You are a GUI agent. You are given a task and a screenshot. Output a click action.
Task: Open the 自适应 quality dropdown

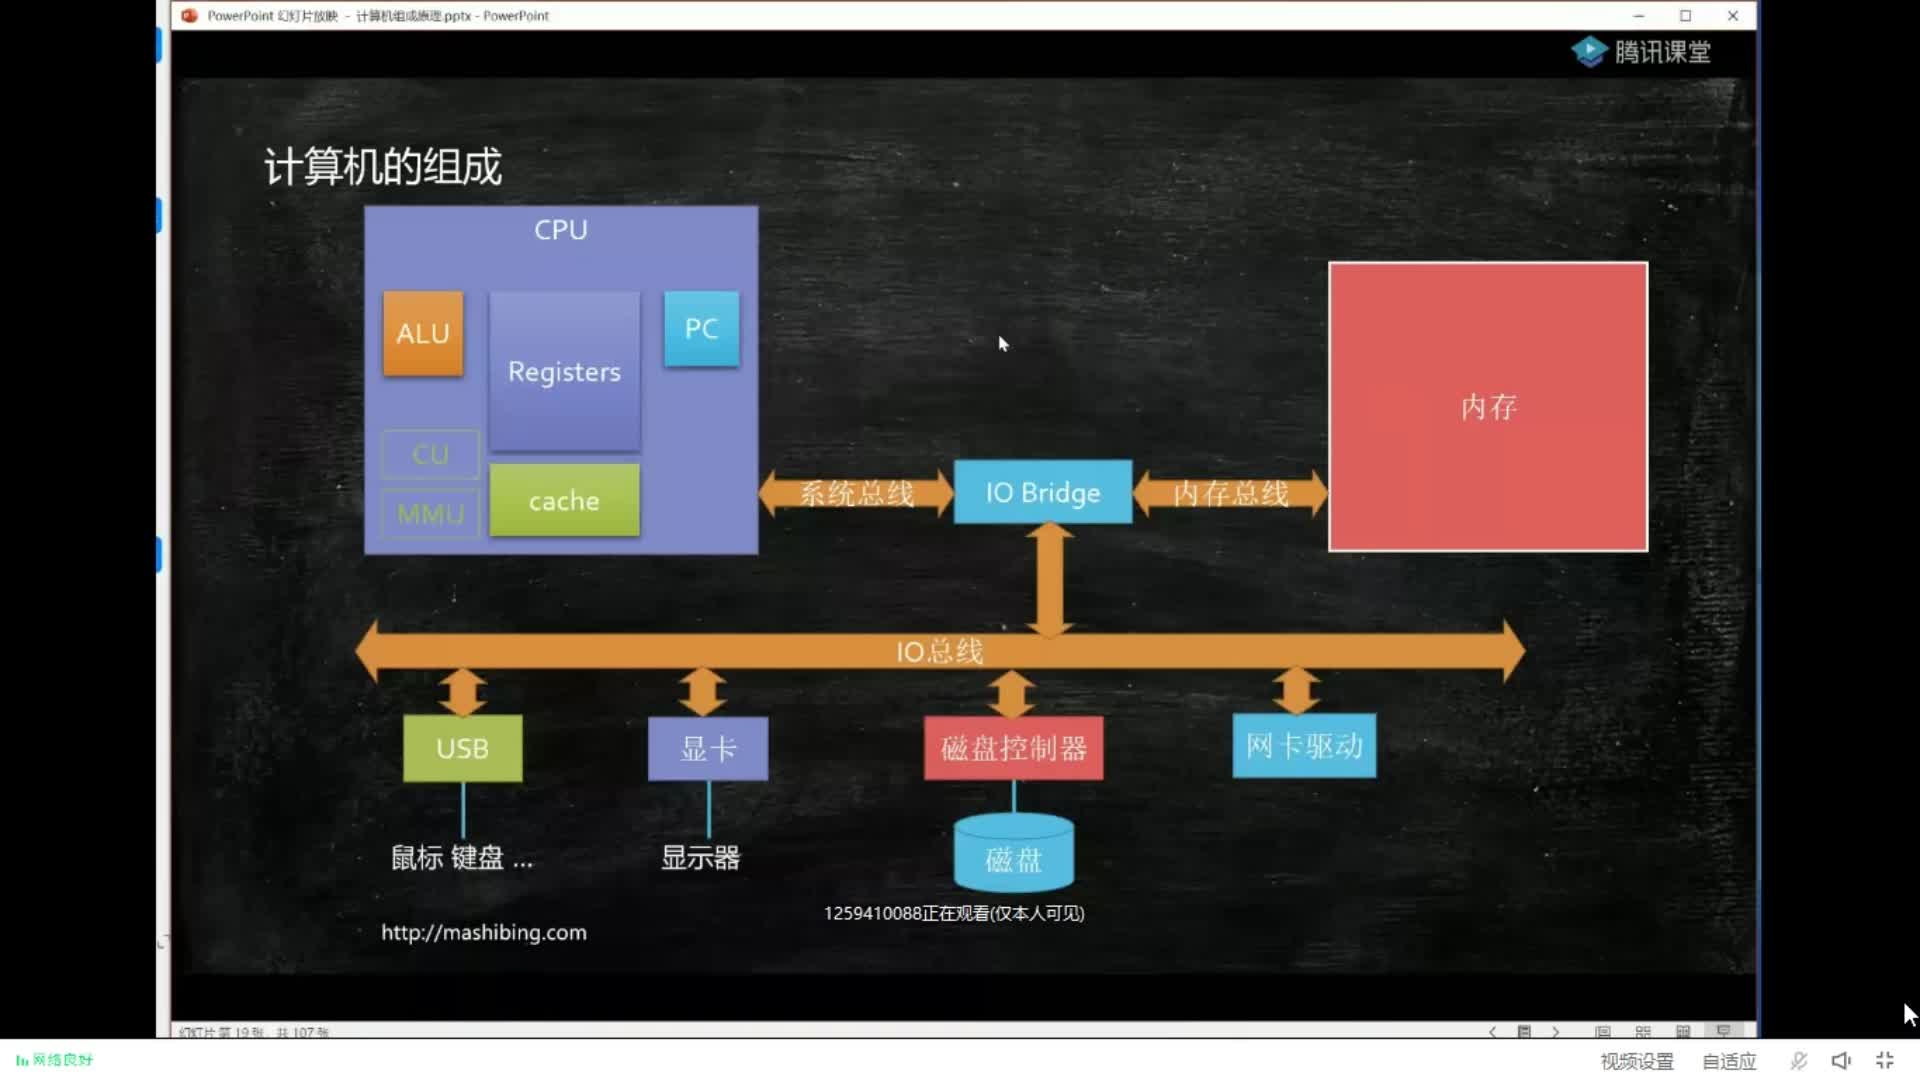pos(1729,1061)
